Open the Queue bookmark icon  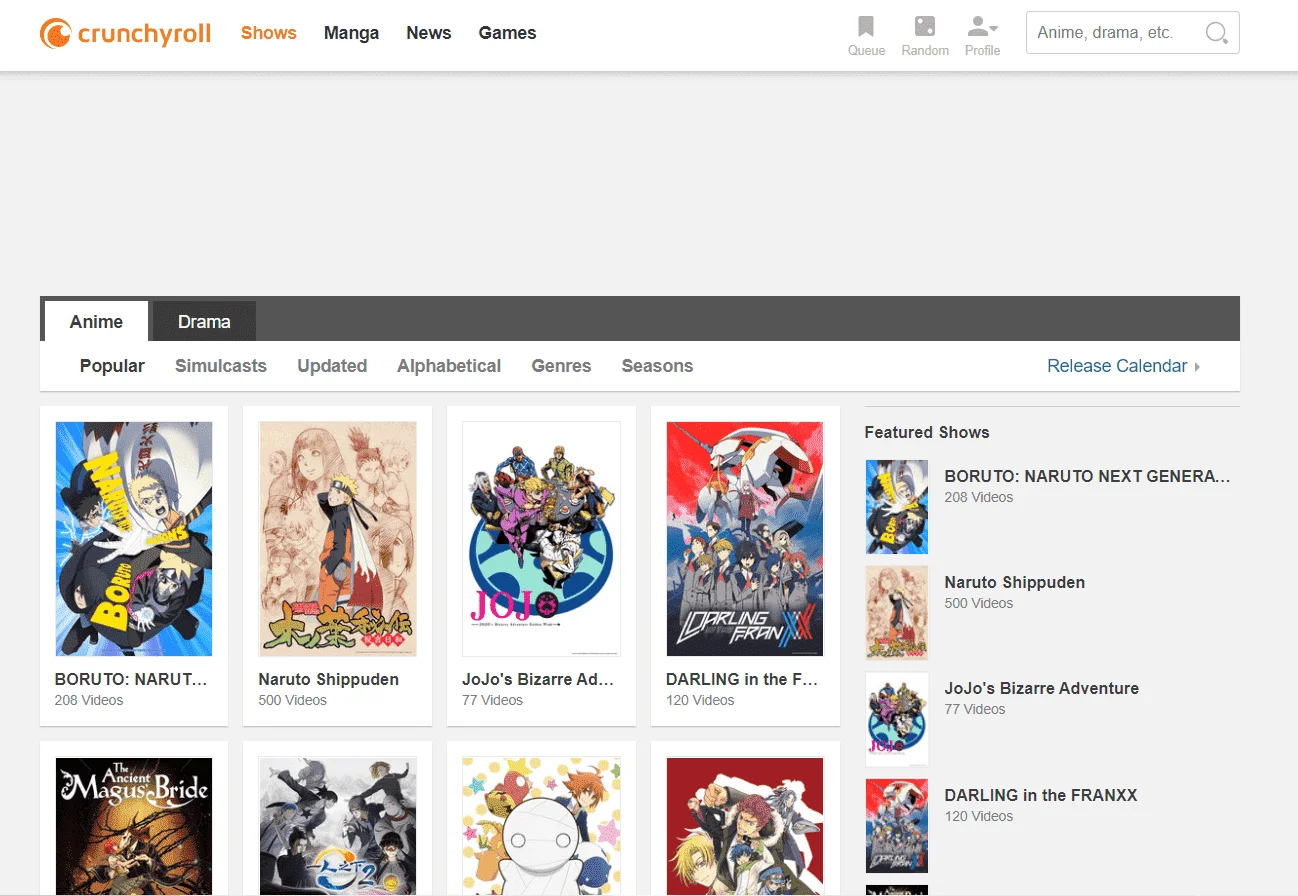[x=866, y=27]
